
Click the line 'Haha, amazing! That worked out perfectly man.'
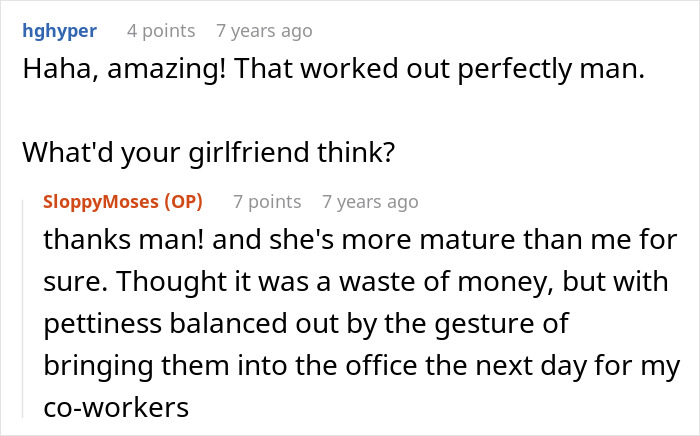coord(333,69)
